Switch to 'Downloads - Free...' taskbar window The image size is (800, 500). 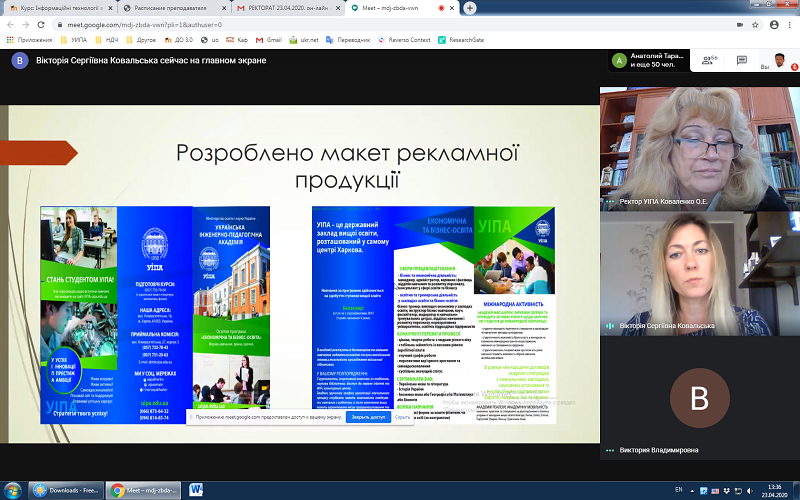tap(66, 490)
